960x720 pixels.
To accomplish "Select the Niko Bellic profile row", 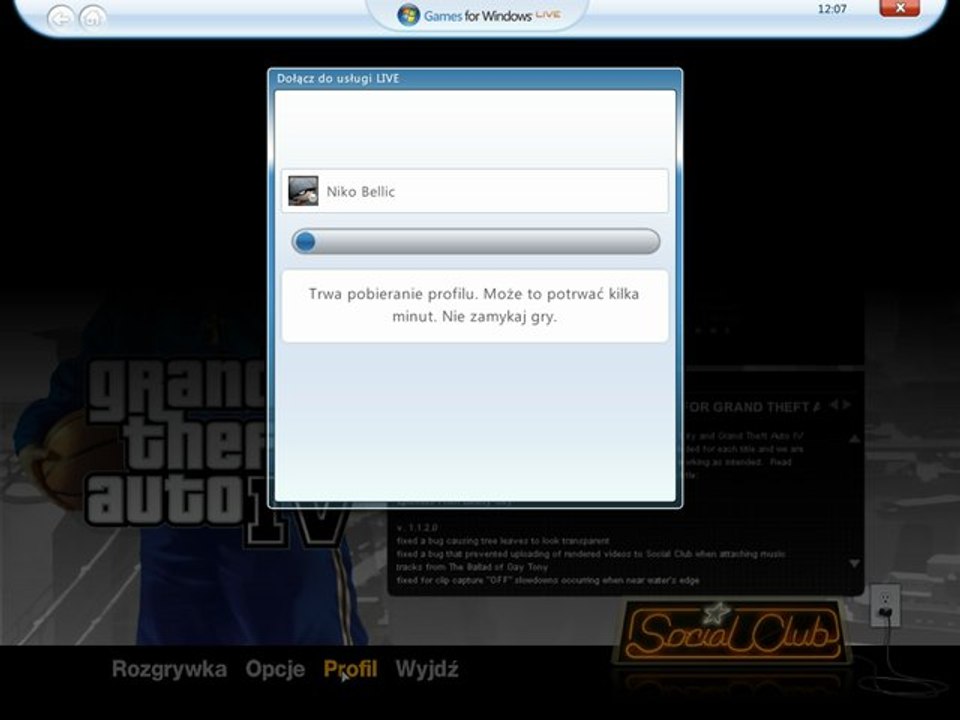I will (x=474, y=191).
